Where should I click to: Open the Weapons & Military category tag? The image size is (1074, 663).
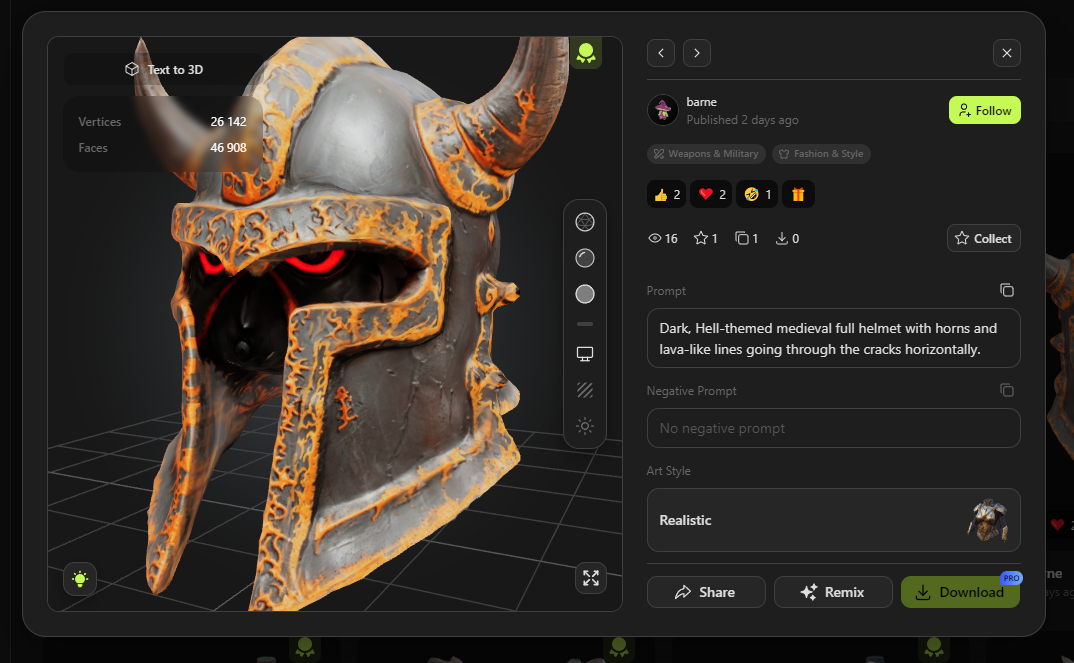706,154
